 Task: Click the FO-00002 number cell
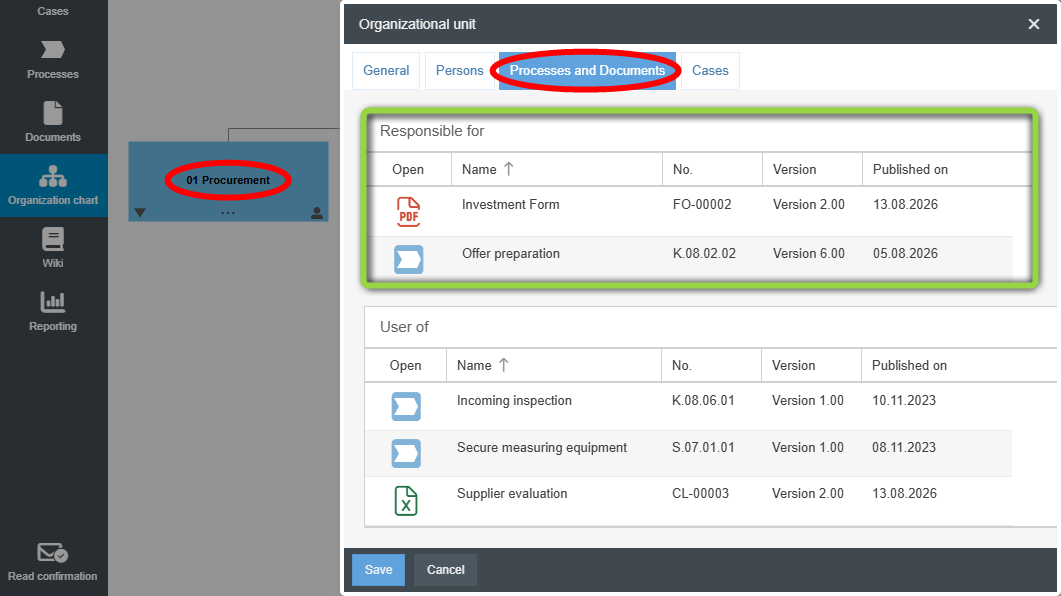pyautogui.click(x=702, y=204)
